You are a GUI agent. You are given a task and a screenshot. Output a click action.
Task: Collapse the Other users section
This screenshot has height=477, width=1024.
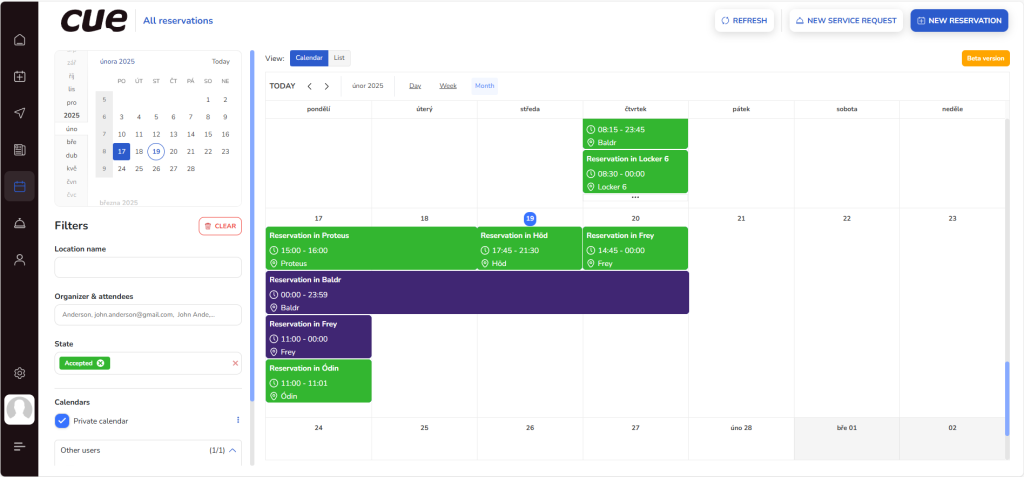click(x=233, y=451)
